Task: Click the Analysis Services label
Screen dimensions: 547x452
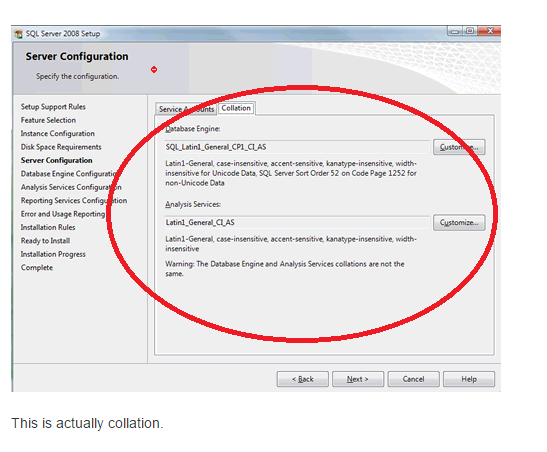Action: pos(193,204)
